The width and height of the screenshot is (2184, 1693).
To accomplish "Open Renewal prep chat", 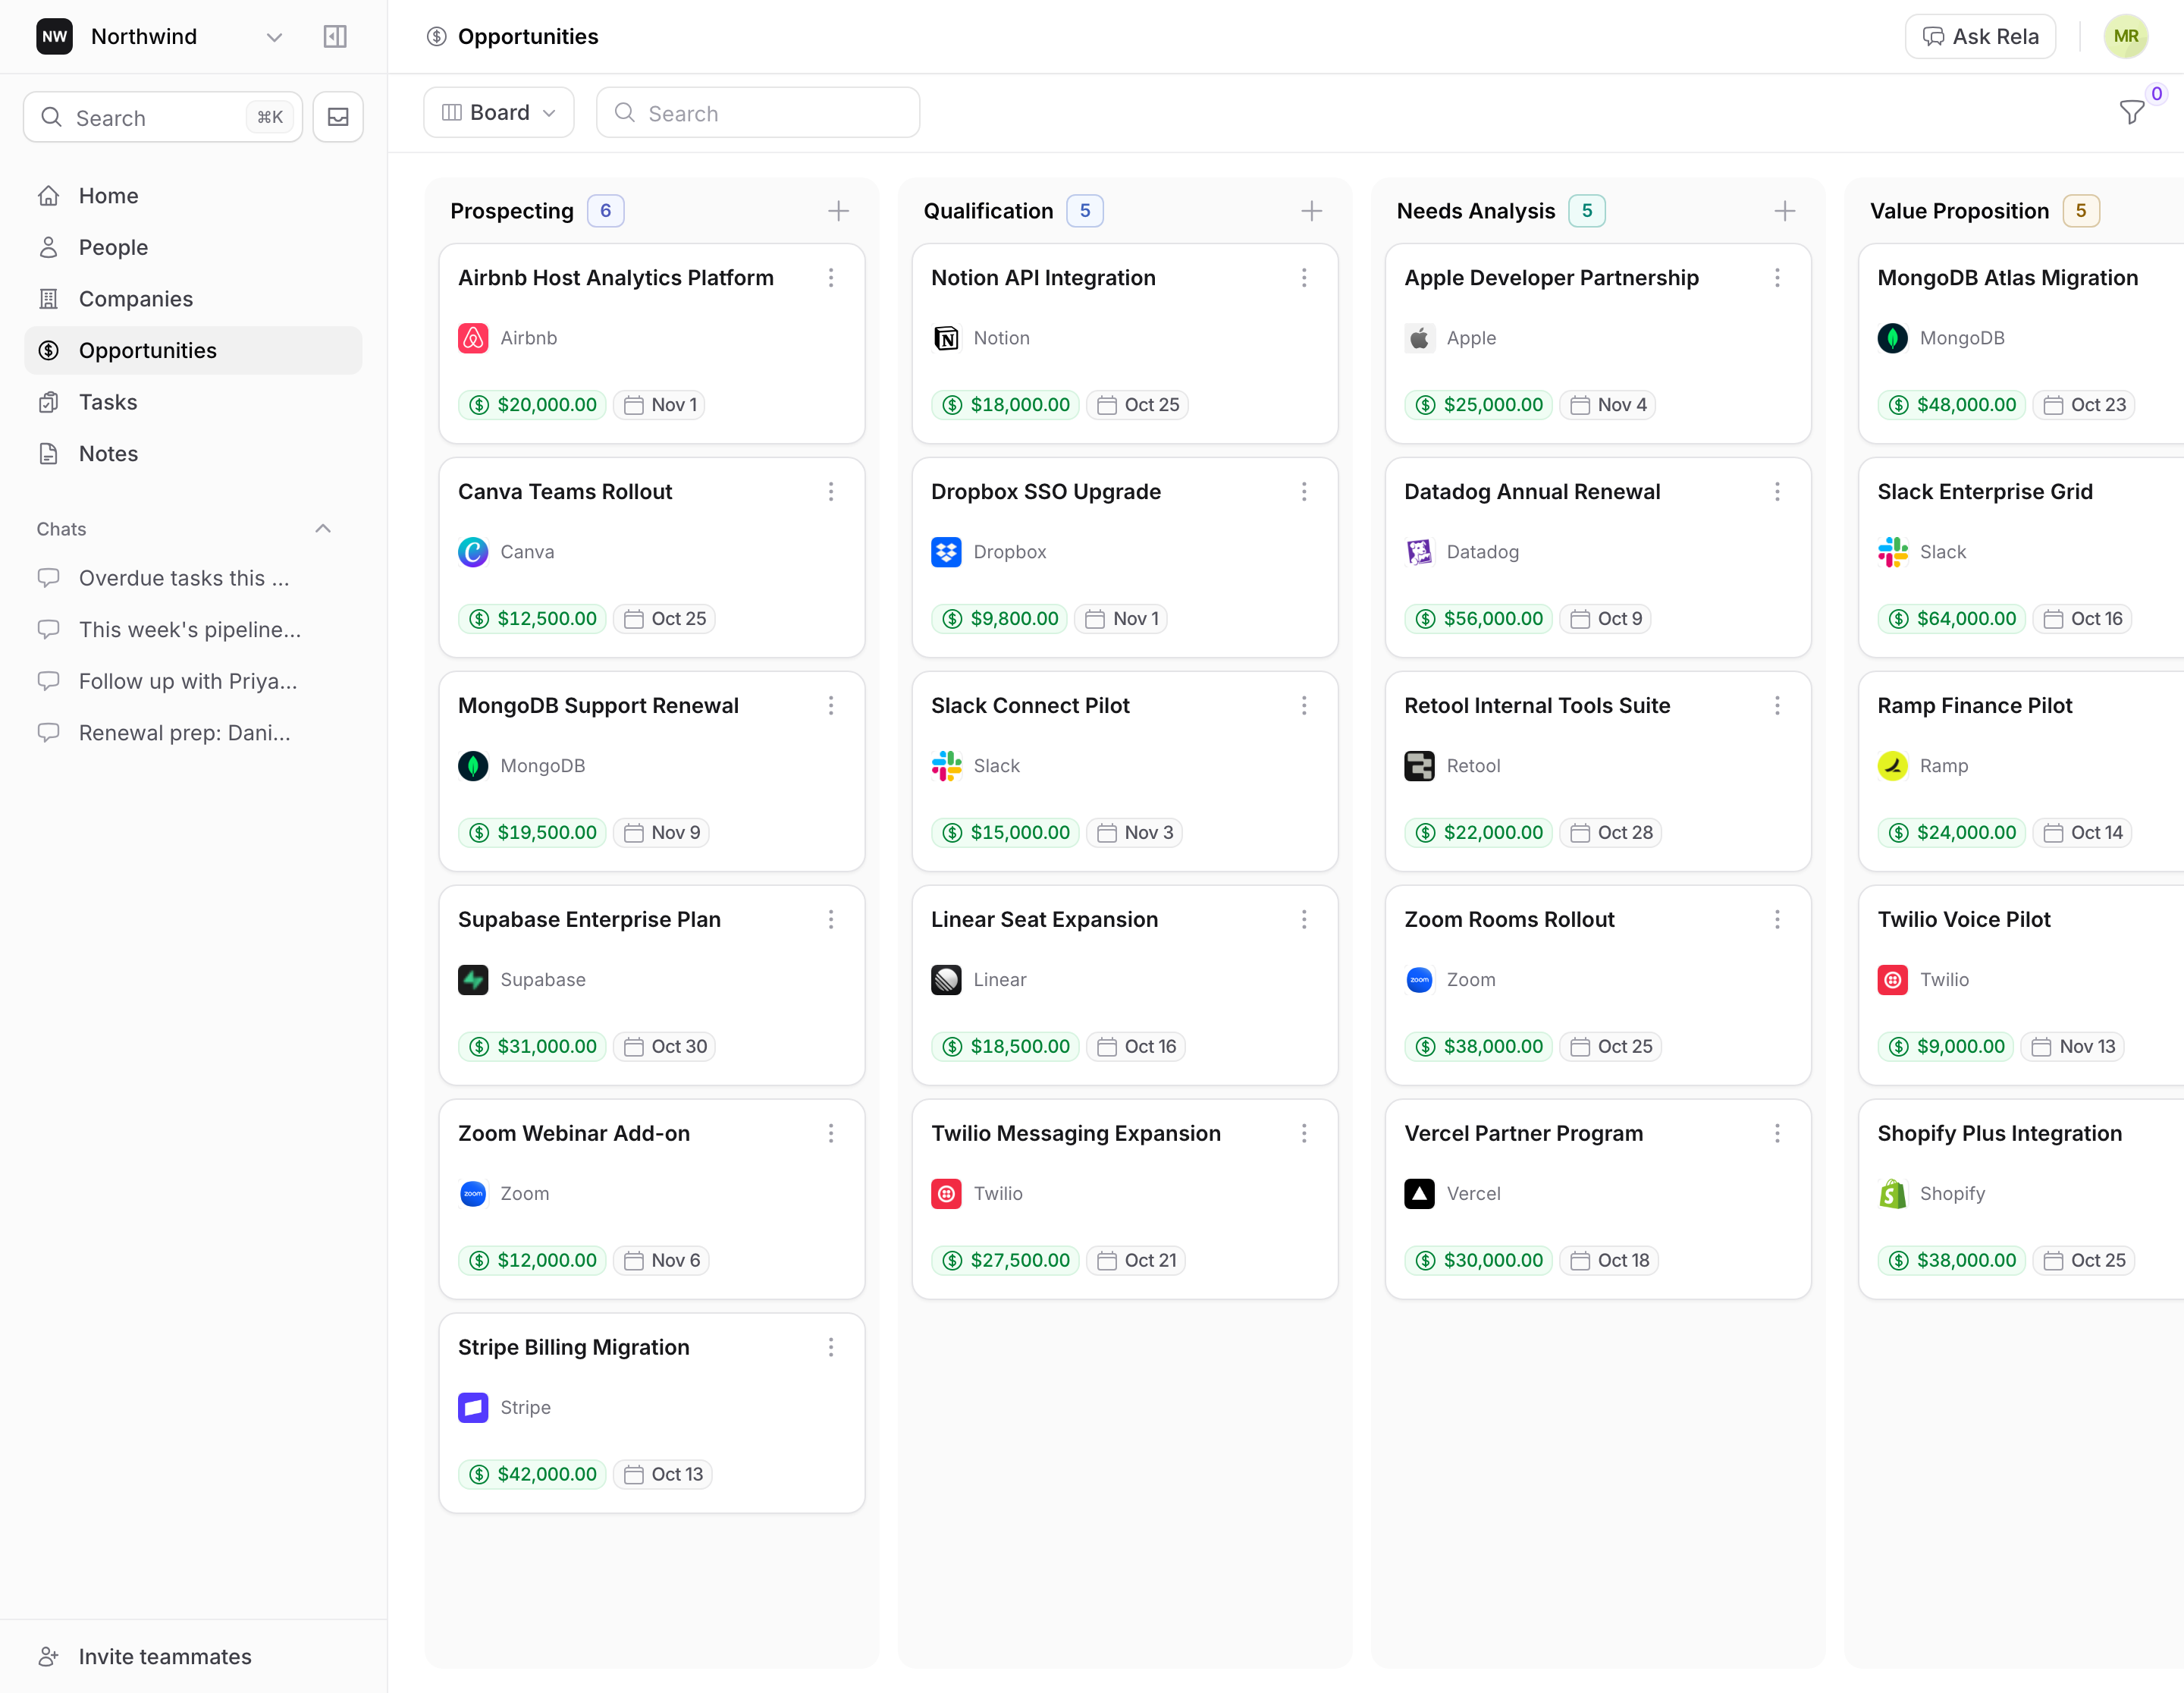I will [x=193, y=733].
